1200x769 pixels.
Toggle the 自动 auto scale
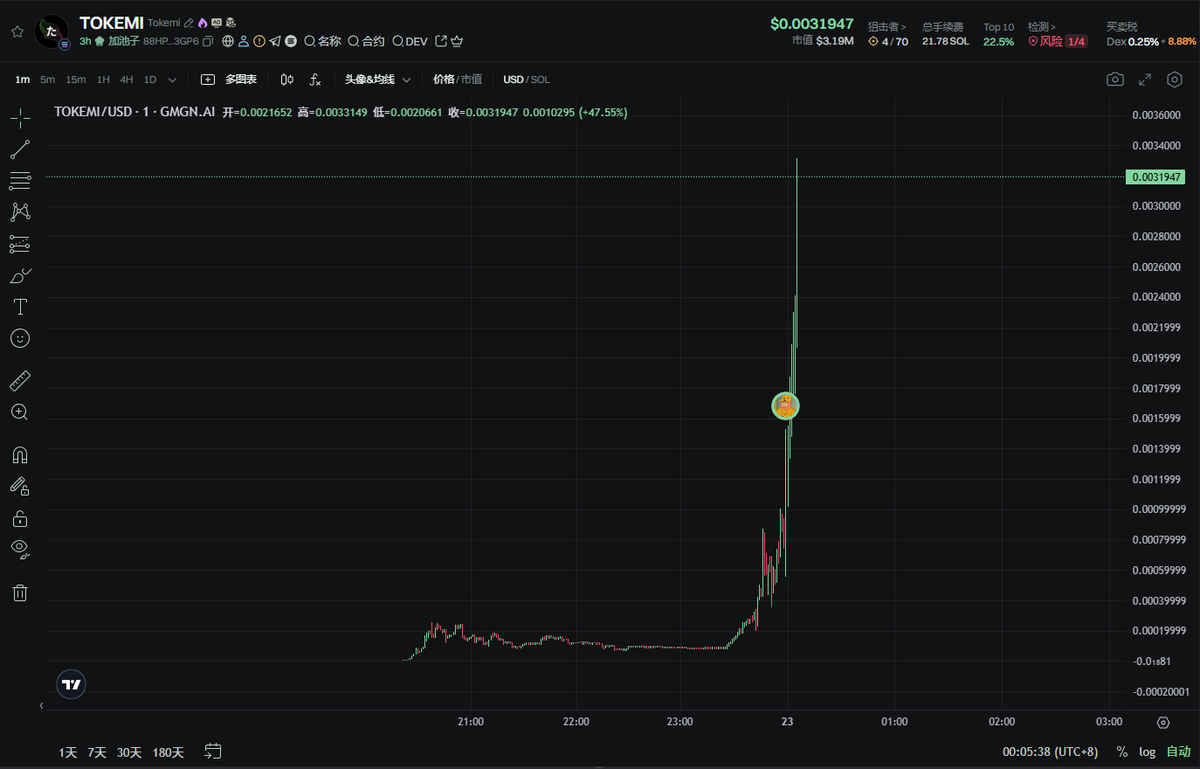(x=1178, y=752)
